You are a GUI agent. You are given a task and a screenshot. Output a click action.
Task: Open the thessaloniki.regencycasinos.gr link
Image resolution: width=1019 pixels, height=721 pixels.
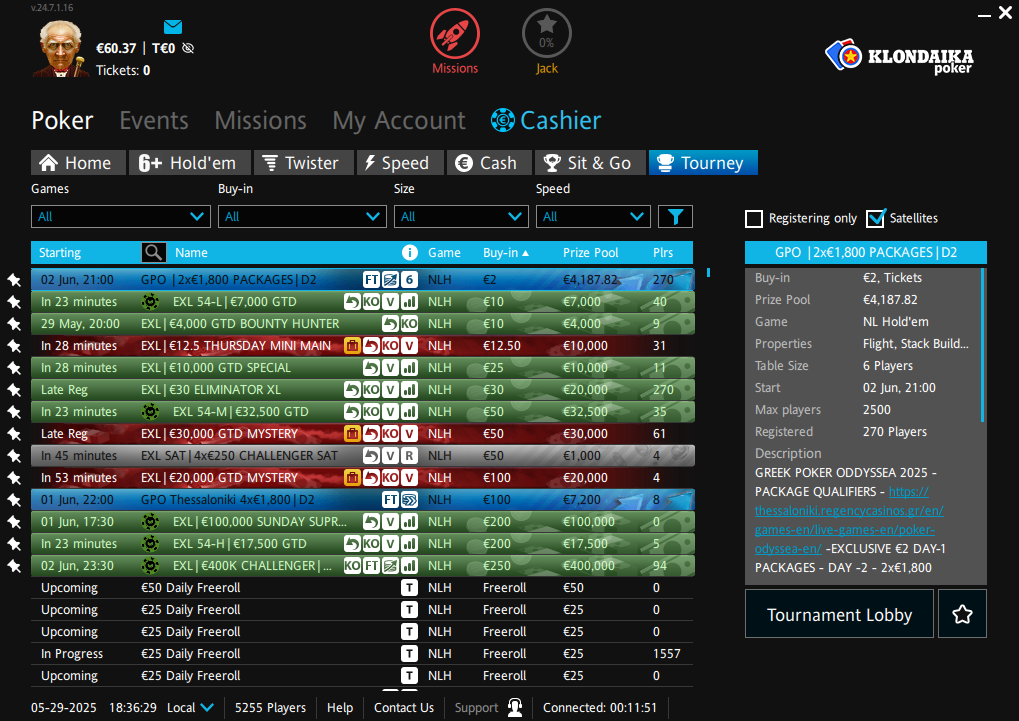849,520
